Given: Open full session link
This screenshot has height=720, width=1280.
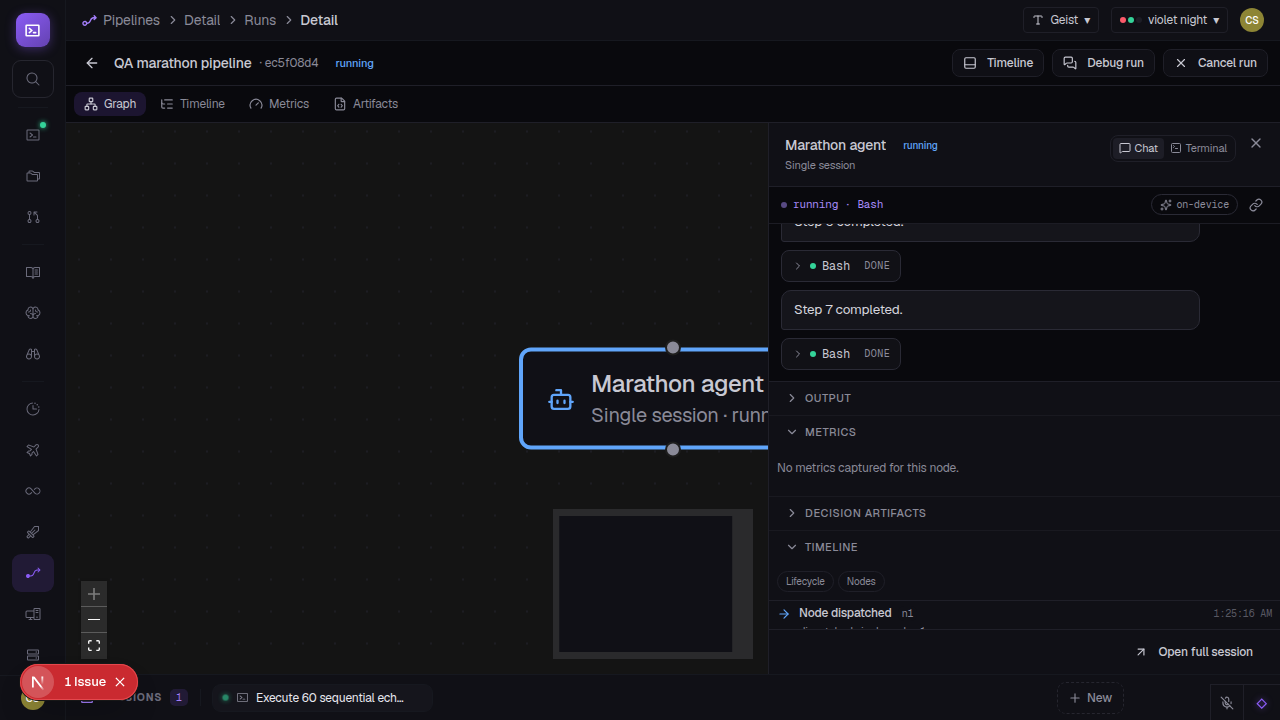Looking at the screenshot, I should [1194, 652].
